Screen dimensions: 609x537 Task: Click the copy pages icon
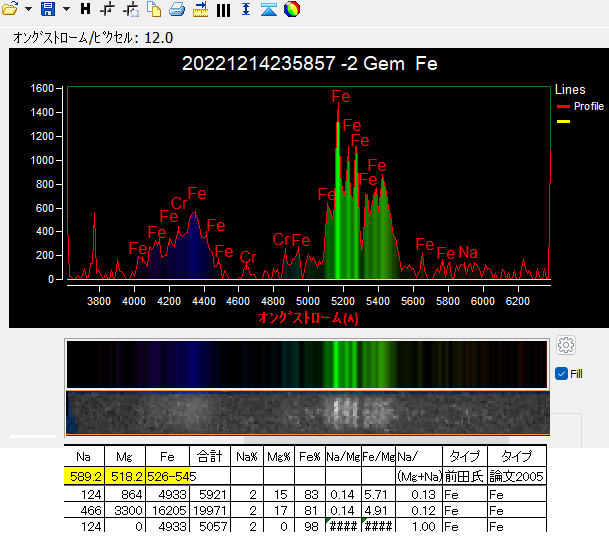[154, 9]
